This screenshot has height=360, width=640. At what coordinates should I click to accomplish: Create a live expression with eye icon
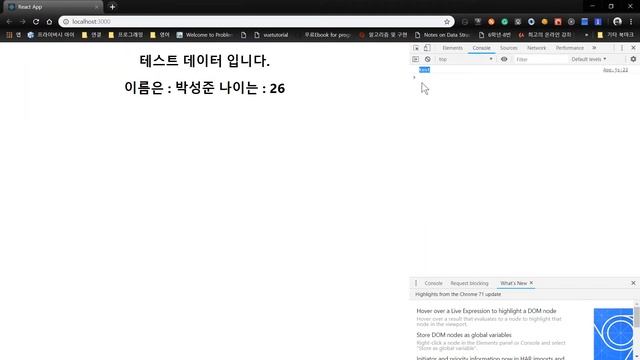point(504,59)
